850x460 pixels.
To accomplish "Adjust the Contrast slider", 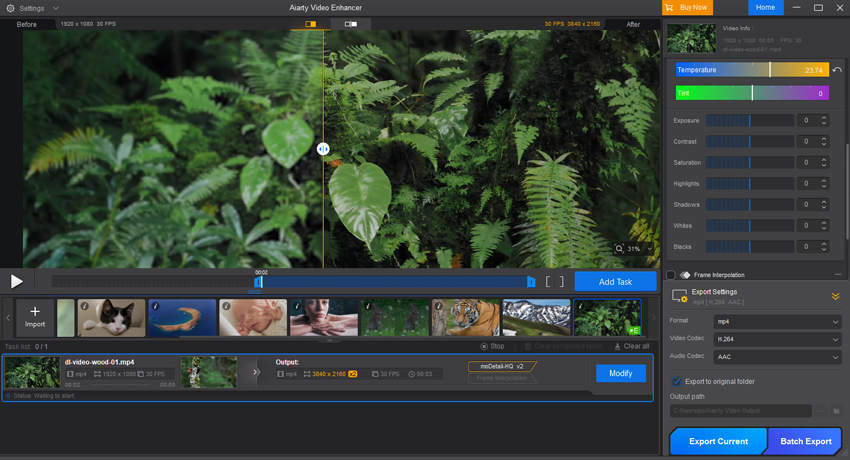I will (x=750, y=141).
